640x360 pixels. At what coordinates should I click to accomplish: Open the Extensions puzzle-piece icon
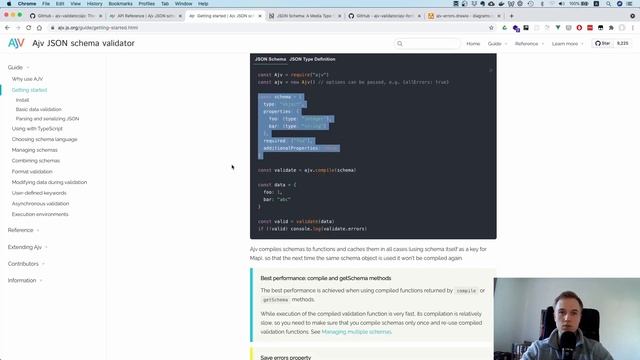611,28
